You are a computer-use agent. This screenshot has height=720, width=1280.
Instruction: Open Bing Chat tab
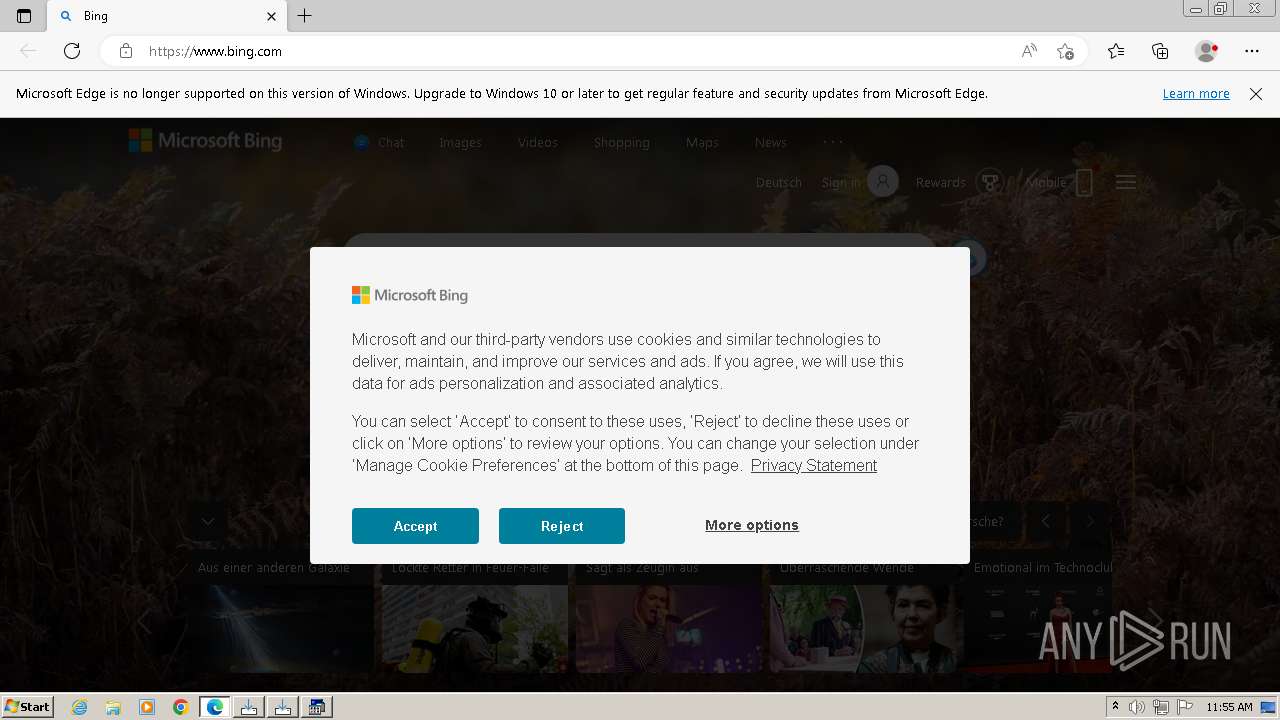tap(379, 142)
